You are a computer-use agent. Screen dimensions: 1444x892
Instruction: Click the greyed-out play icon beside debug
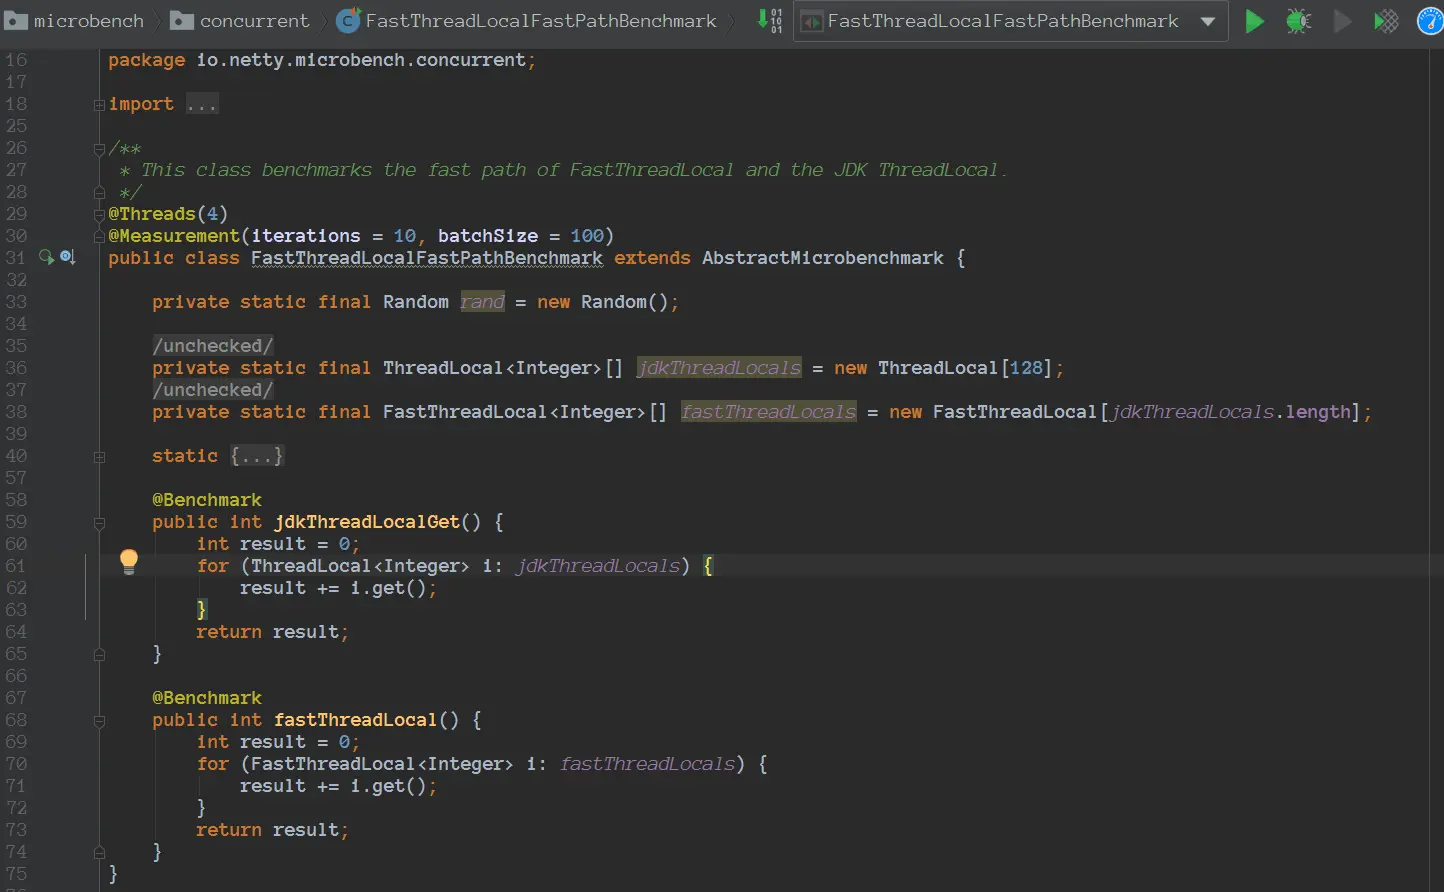point(1342,20)
